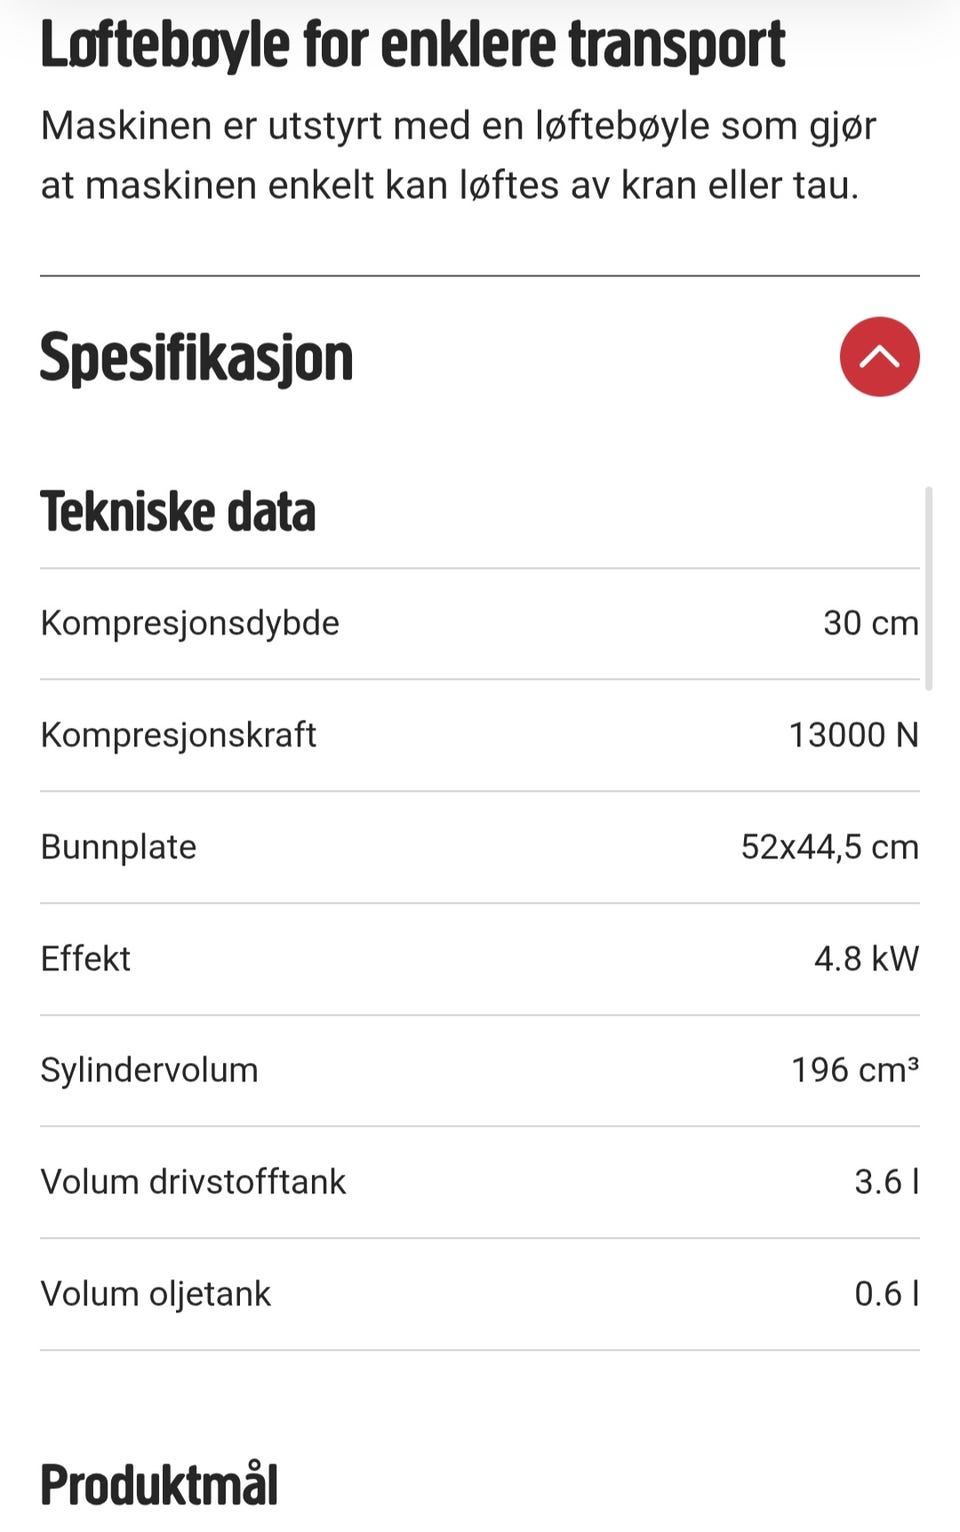Select the 196 cm³ value
Screen dimensions: 960x1532
[855, 1070]
